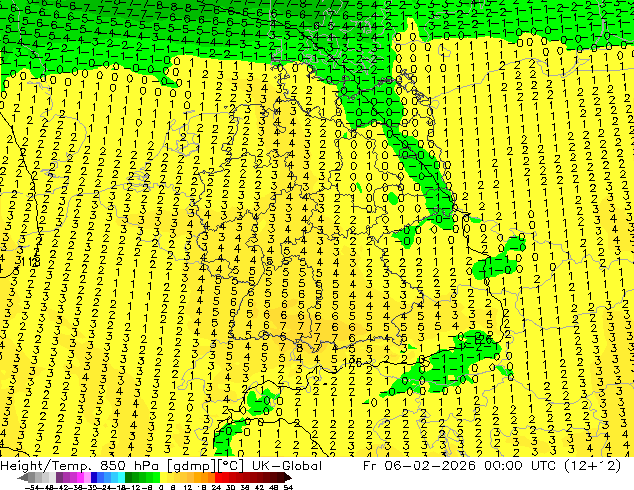Select the bright red swatch above label 24
The height and width of the screenshot is (490, 634).
[218, 478]
